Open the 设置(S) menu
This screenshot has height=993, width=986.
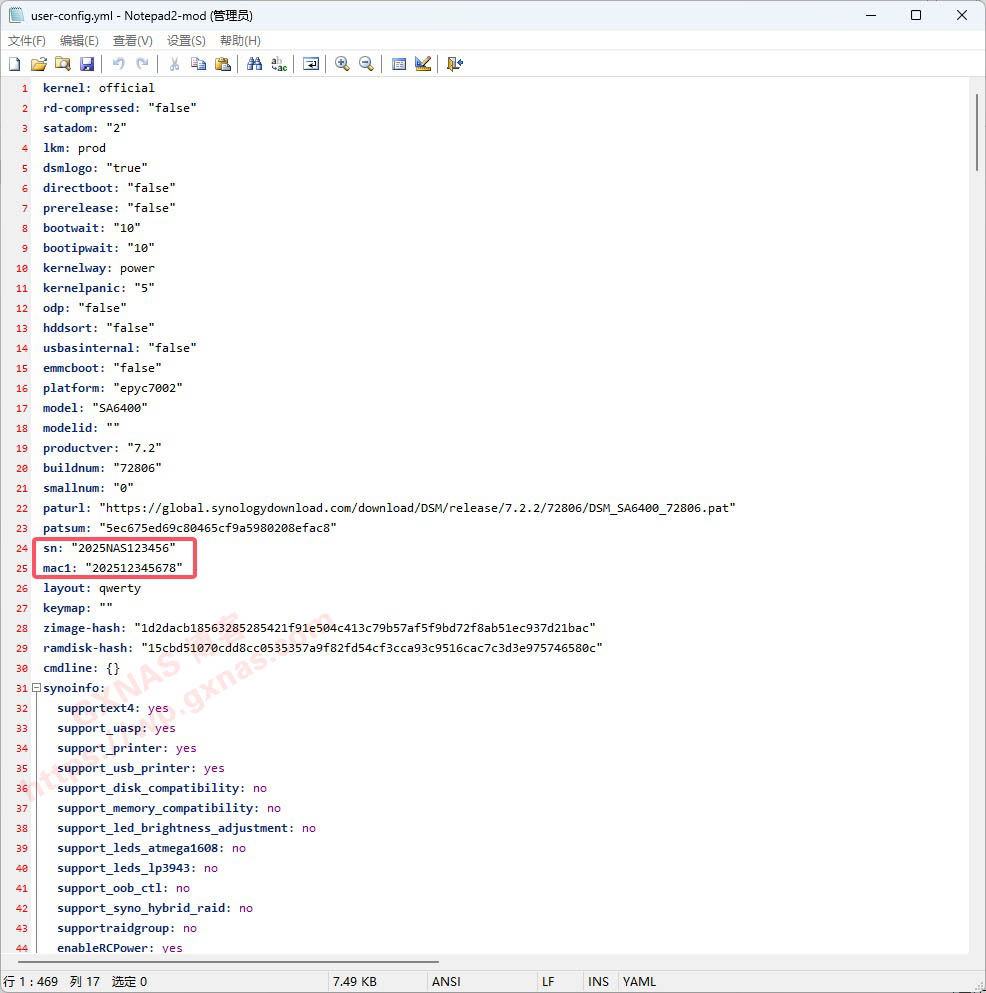(x=186, y=41)
